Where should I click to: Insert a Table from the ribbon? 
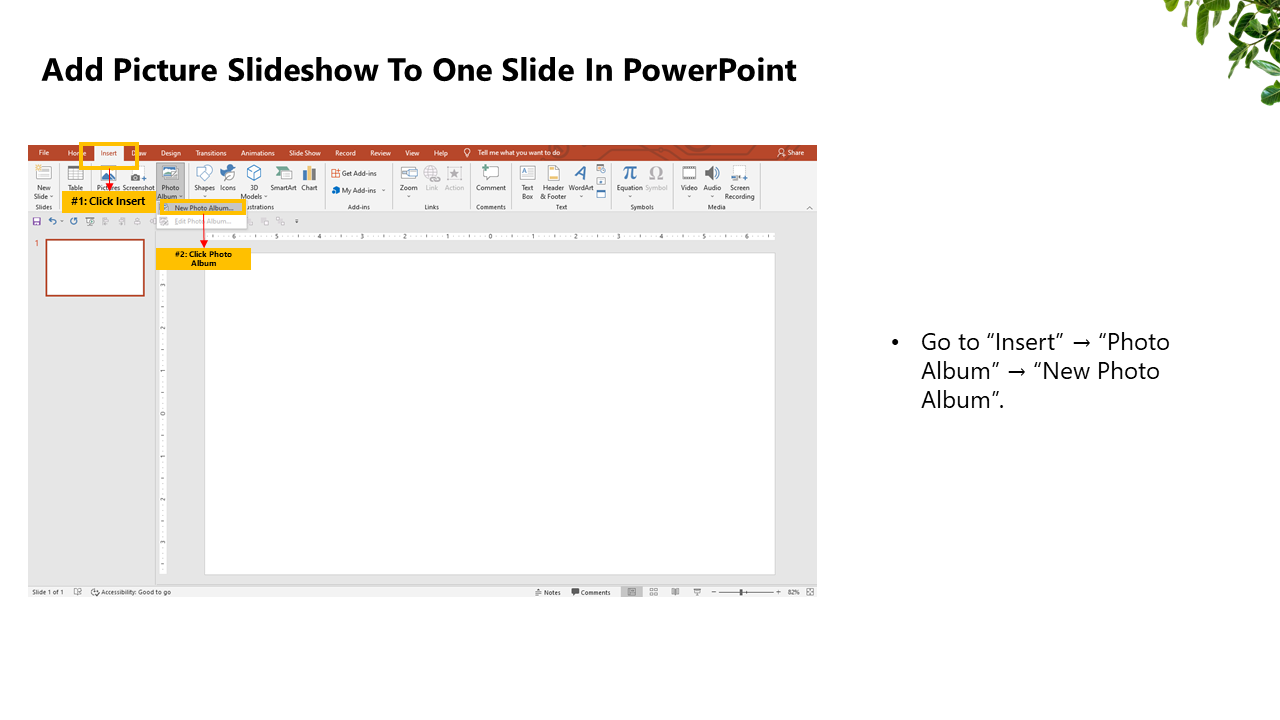pyautogui.click(x=75, y=179)
